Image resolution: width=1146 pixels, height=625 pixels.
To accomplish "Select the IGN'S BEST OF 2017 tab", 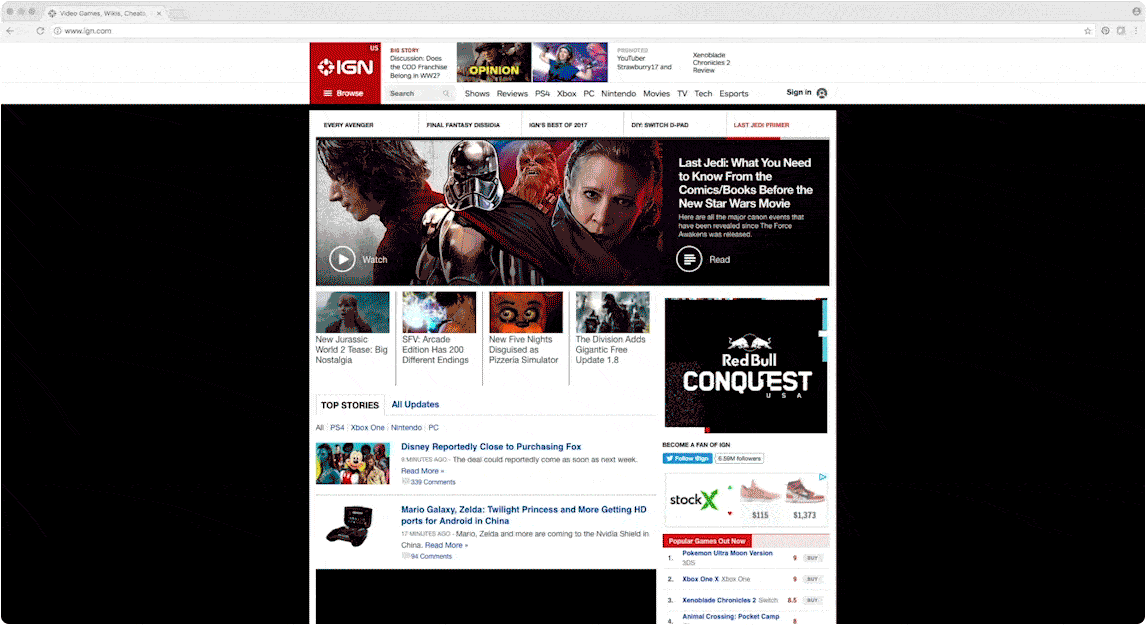I will 558,125.
